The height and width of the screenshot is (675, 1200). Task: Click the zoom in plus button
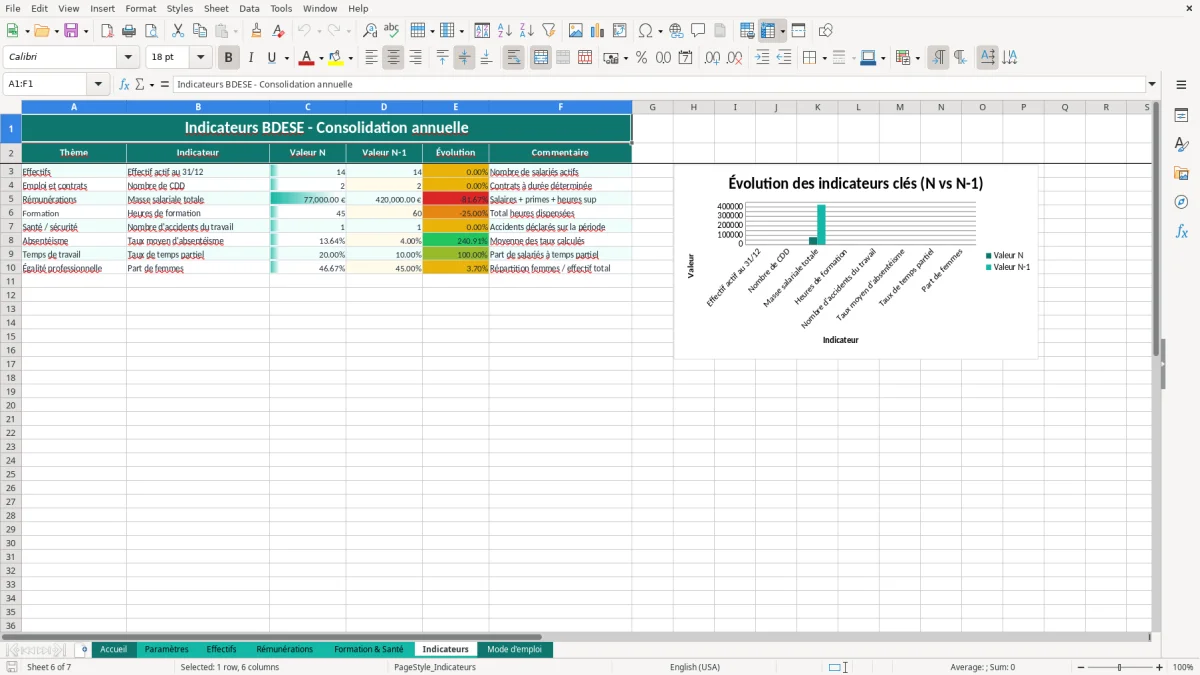tap(1160, 667)
